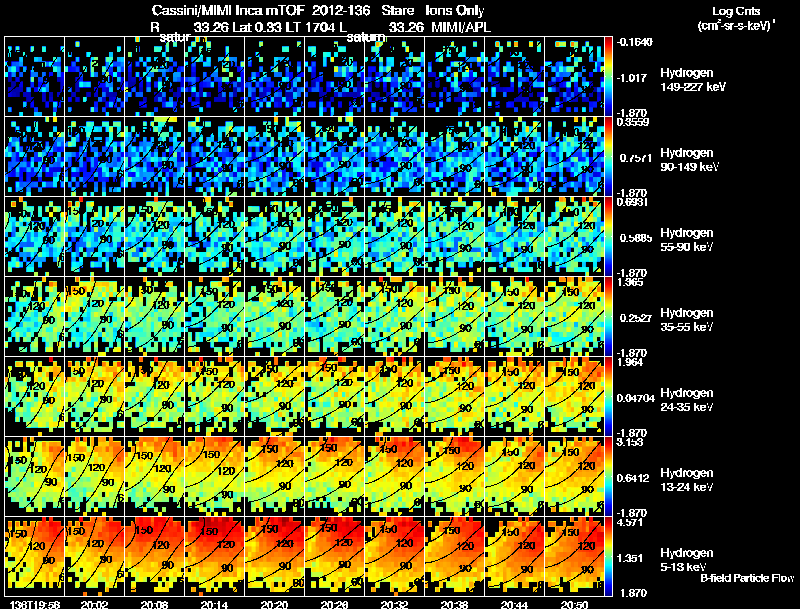This screenshot has width=800, height=609.
Task: Click the '1.351' color scale value
Action: click(630, 559)
